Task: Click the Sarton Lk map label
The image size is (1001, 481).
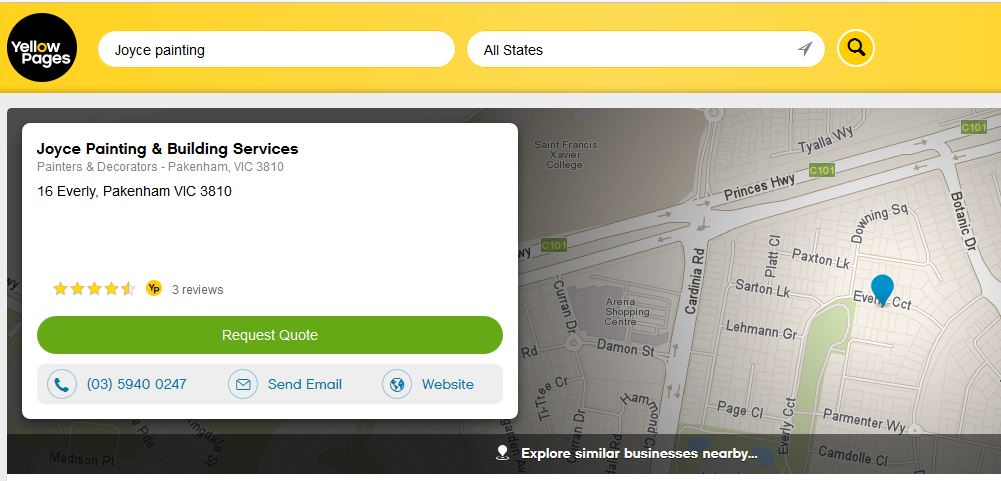Action: (x=763, y=287)
